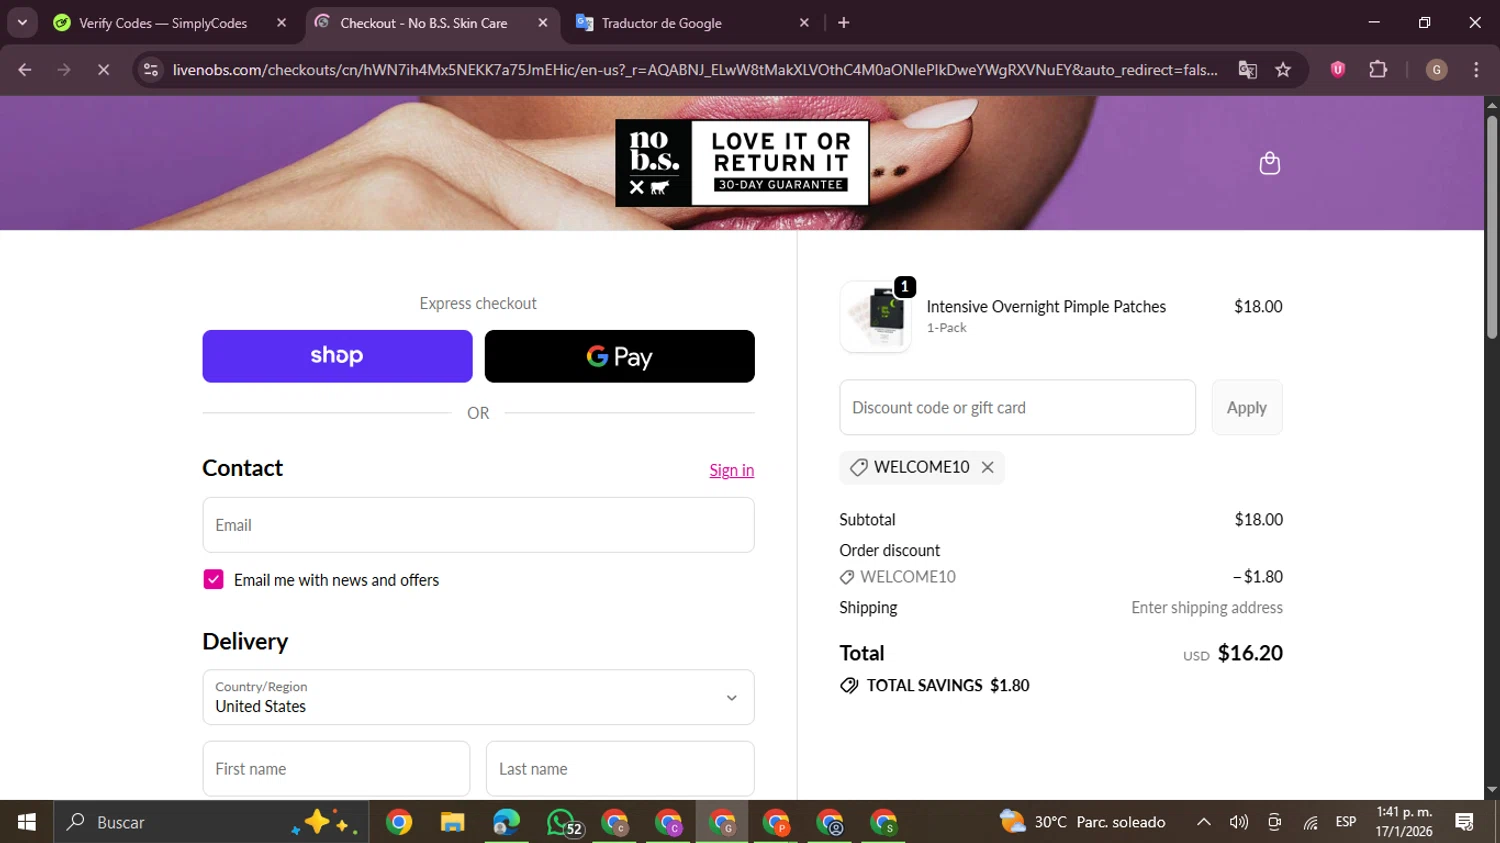The image size is (1500, 843).
Task: Open a new browser tab
Action: coord(843,22)
